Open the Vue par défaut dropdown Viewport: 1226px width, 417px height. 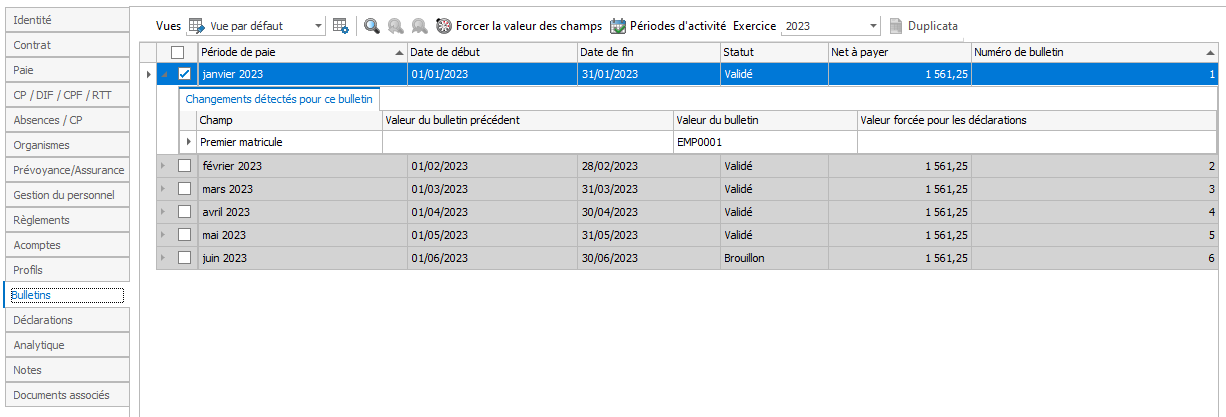318,26
